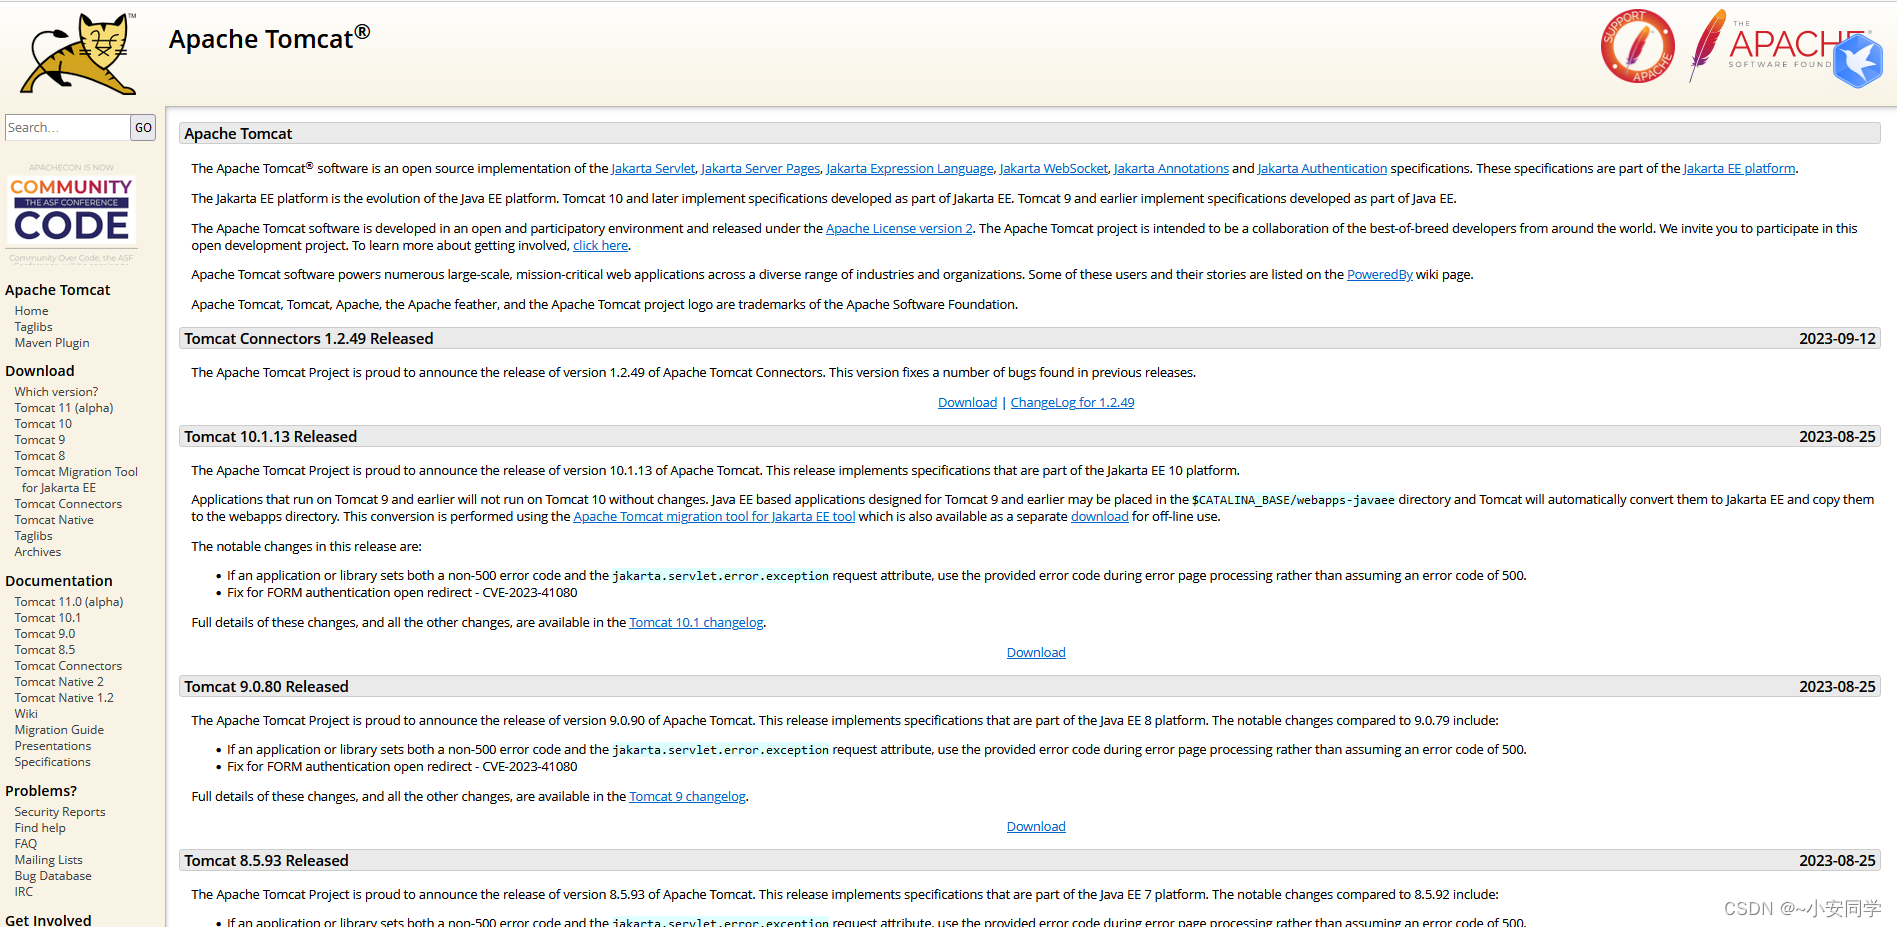Open Tomcat Native 2 documentation
Image resolution: width=1897 pixels, height=927 pixels.
coord(59,682)
